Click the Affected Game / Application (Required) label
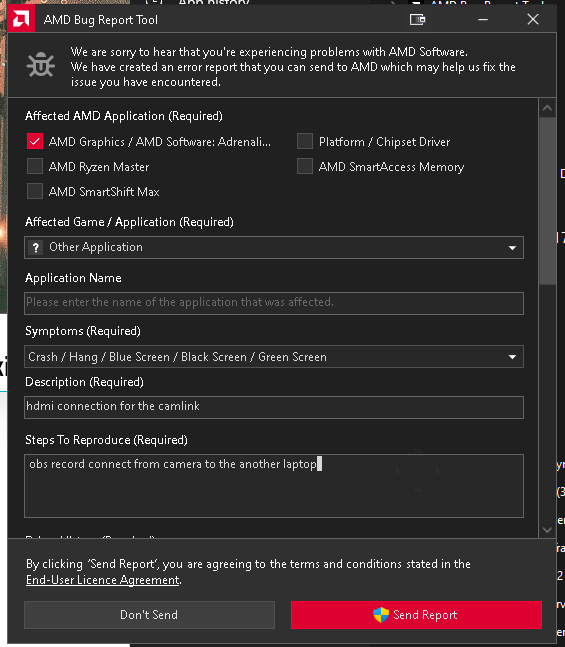 point(129,222)
